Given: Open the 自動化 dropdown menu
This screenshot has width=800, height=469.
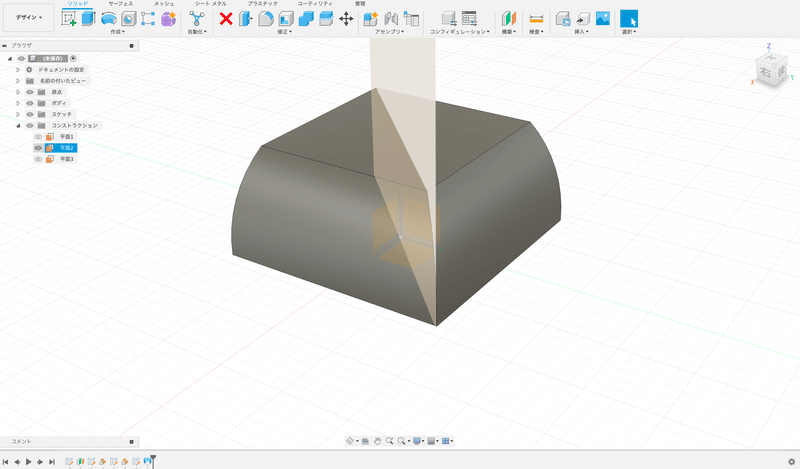Looking at the screenshot, I should click(x=197, y=32).
